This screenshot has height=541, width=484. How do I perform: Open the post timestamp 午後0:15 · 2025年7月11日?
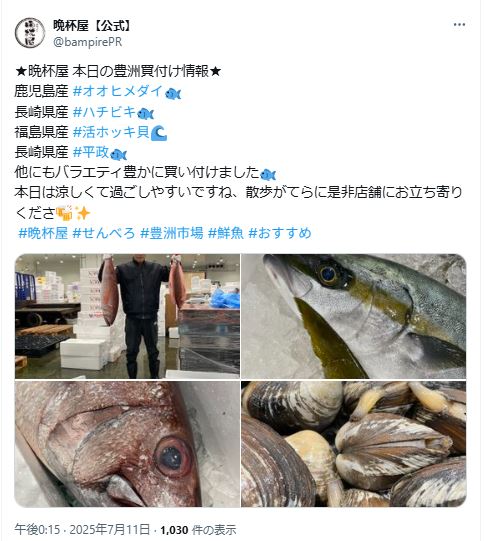(82, 530)
